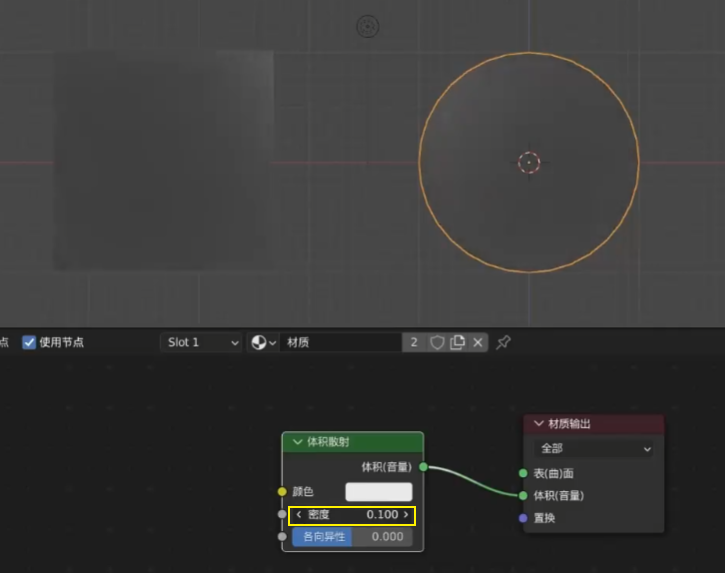This screenshot has width=725, height=573.
Task: Collapse the 材质输出 node
Action: click(538, 423)
